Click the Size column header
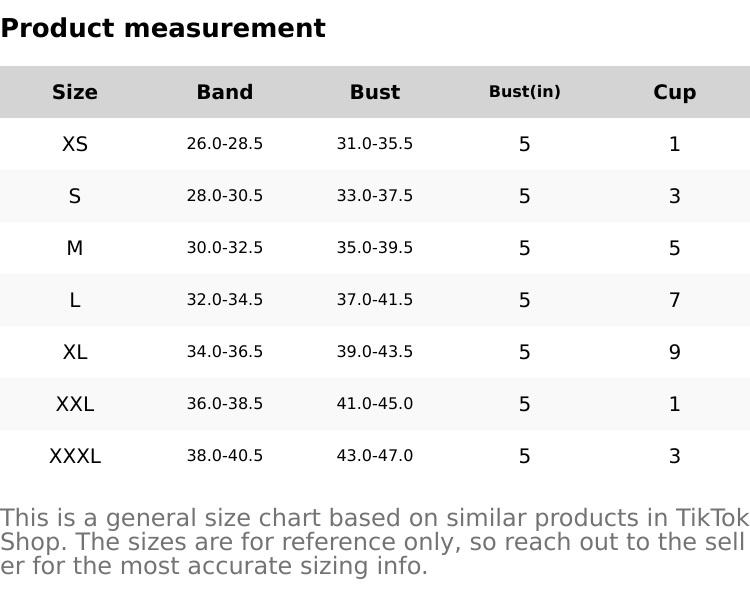750x602 pixels. pos(75,92)
